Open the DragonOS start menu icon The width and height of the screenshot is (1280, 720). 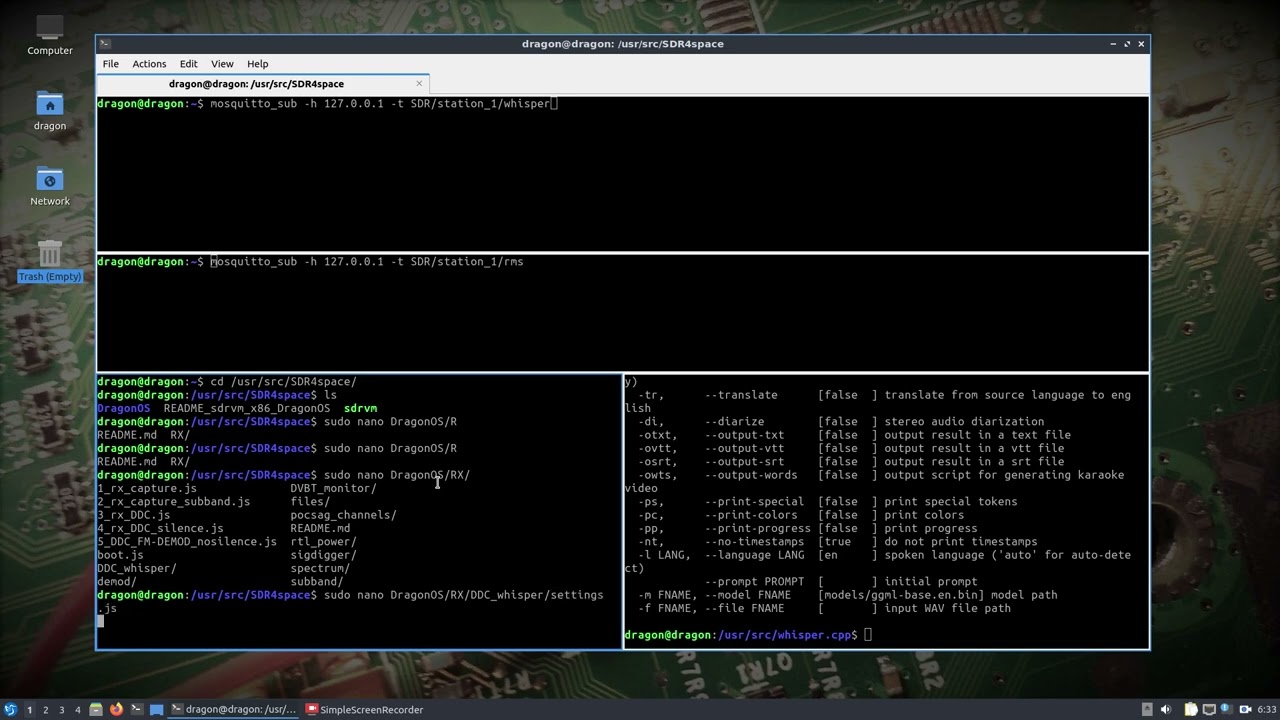pos(11,710)
